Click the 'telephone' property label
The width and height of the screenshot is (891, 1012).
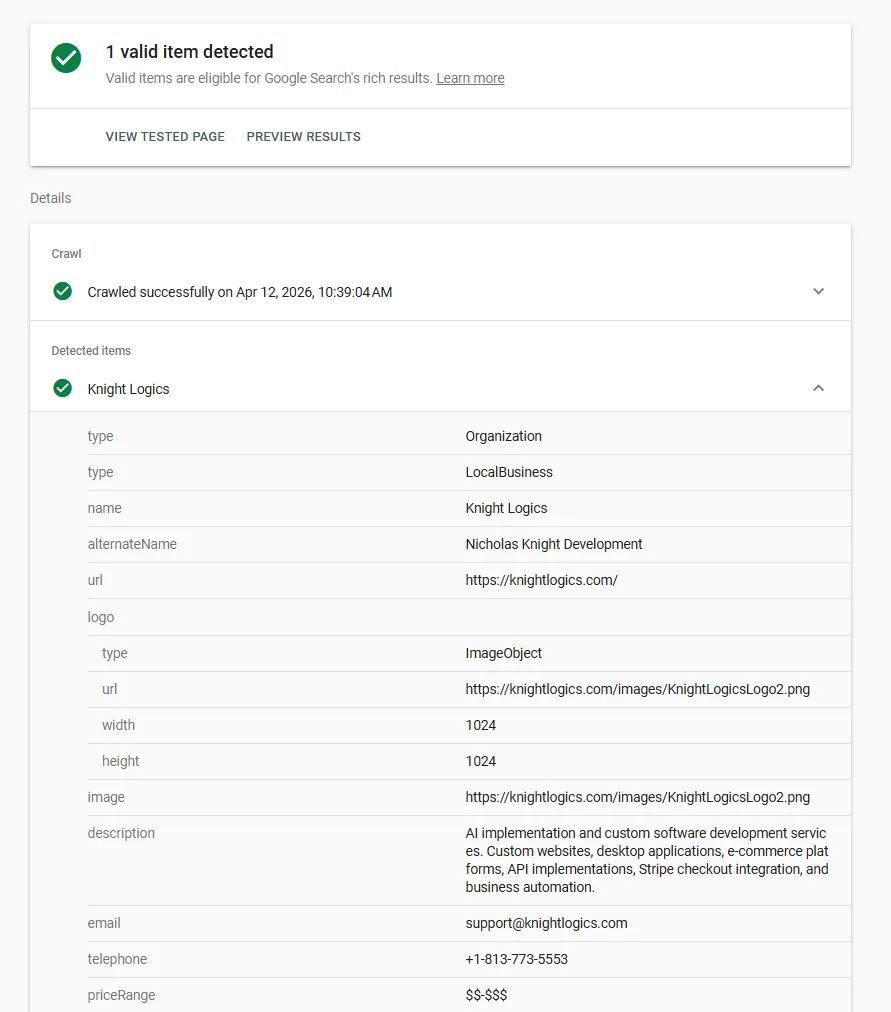pyautogui.click(x=117, y=960)
